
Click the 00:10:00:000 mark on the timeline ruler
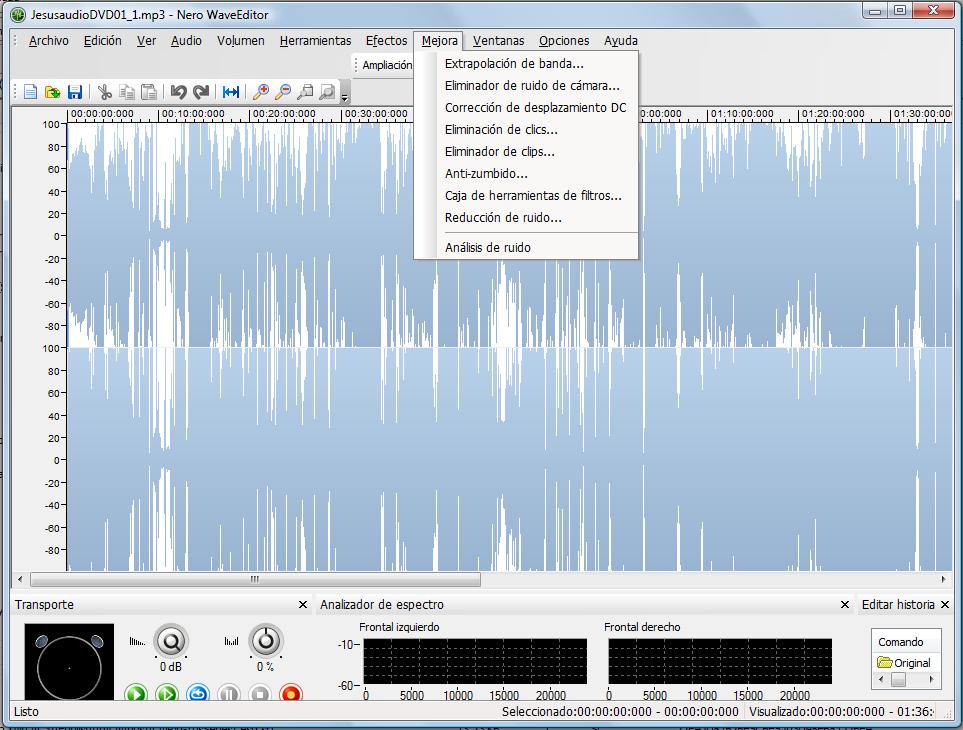tap(192, 114)
